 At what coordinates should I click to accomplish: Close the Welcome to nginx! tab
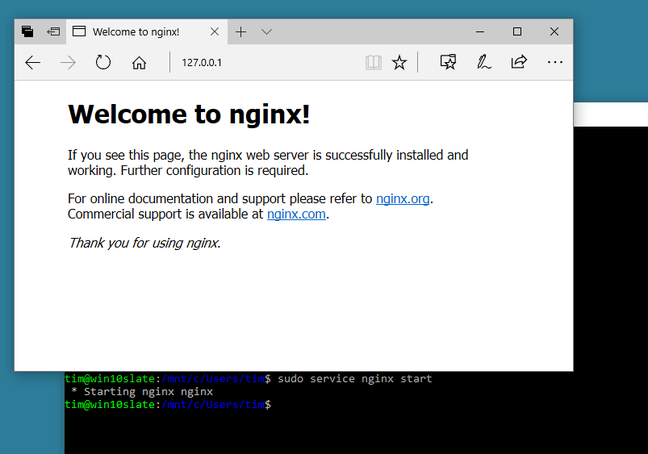(214, 32)
